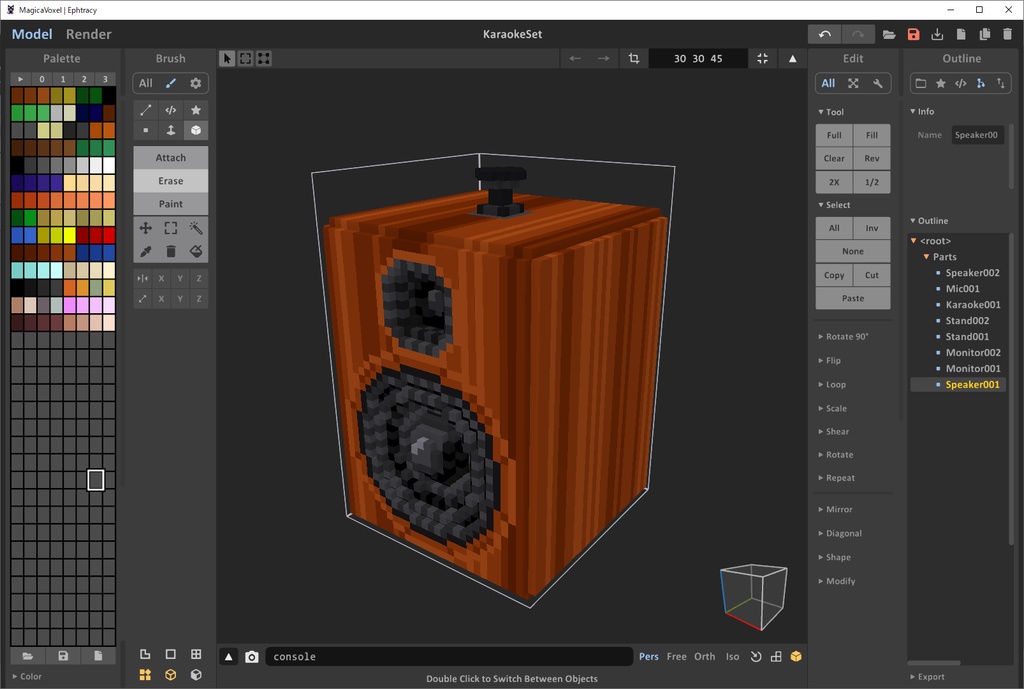The height and width of the screenshot is (689, 1024).
Task: Select the magic wand select tool
Action: tap(195, 228)
